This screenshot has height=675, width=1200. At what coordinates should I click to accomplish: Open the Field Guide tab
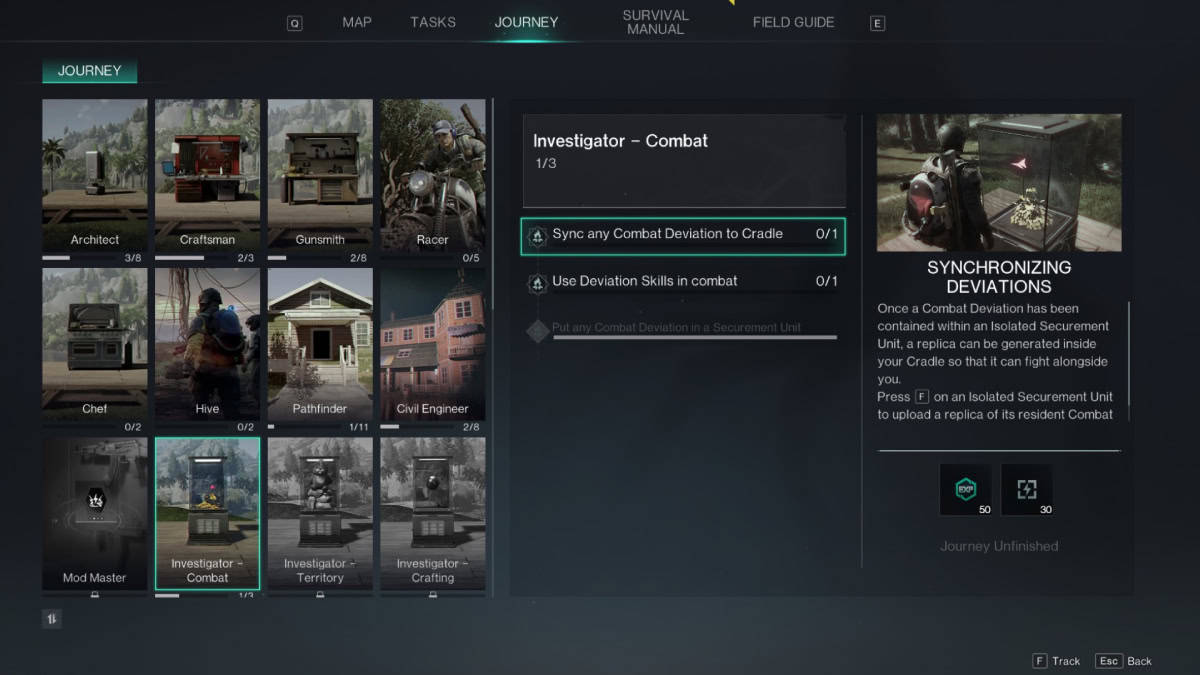pos(793,21)
